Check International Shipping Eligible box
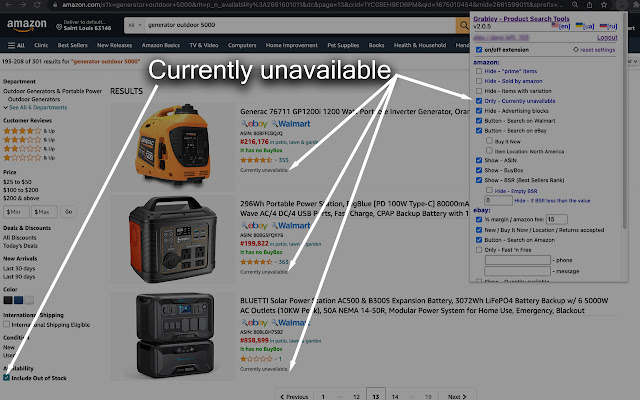 pyautogui.click(x=7, y=324)
